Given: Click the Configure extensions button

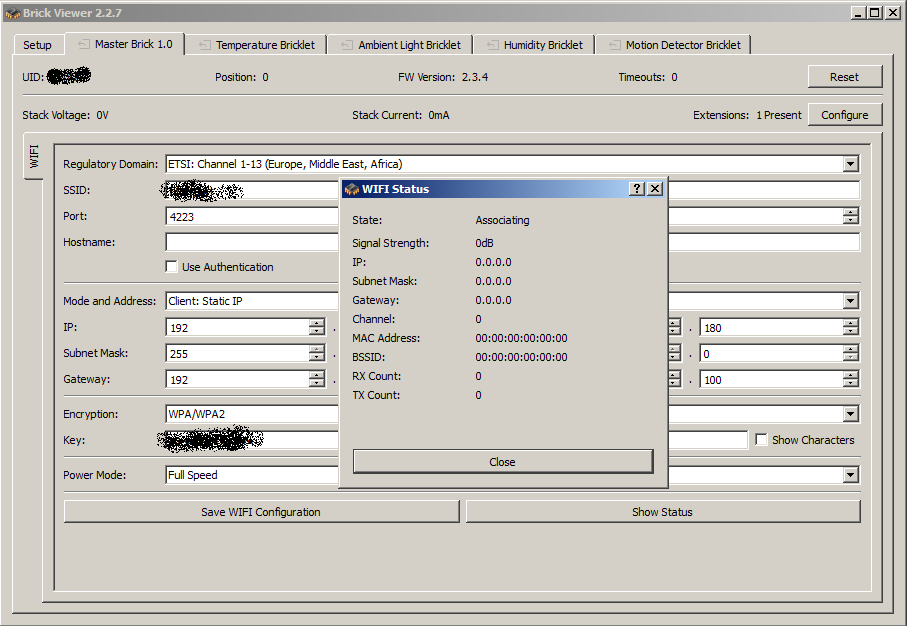Looking at the screenshot, I should [845, 115].
